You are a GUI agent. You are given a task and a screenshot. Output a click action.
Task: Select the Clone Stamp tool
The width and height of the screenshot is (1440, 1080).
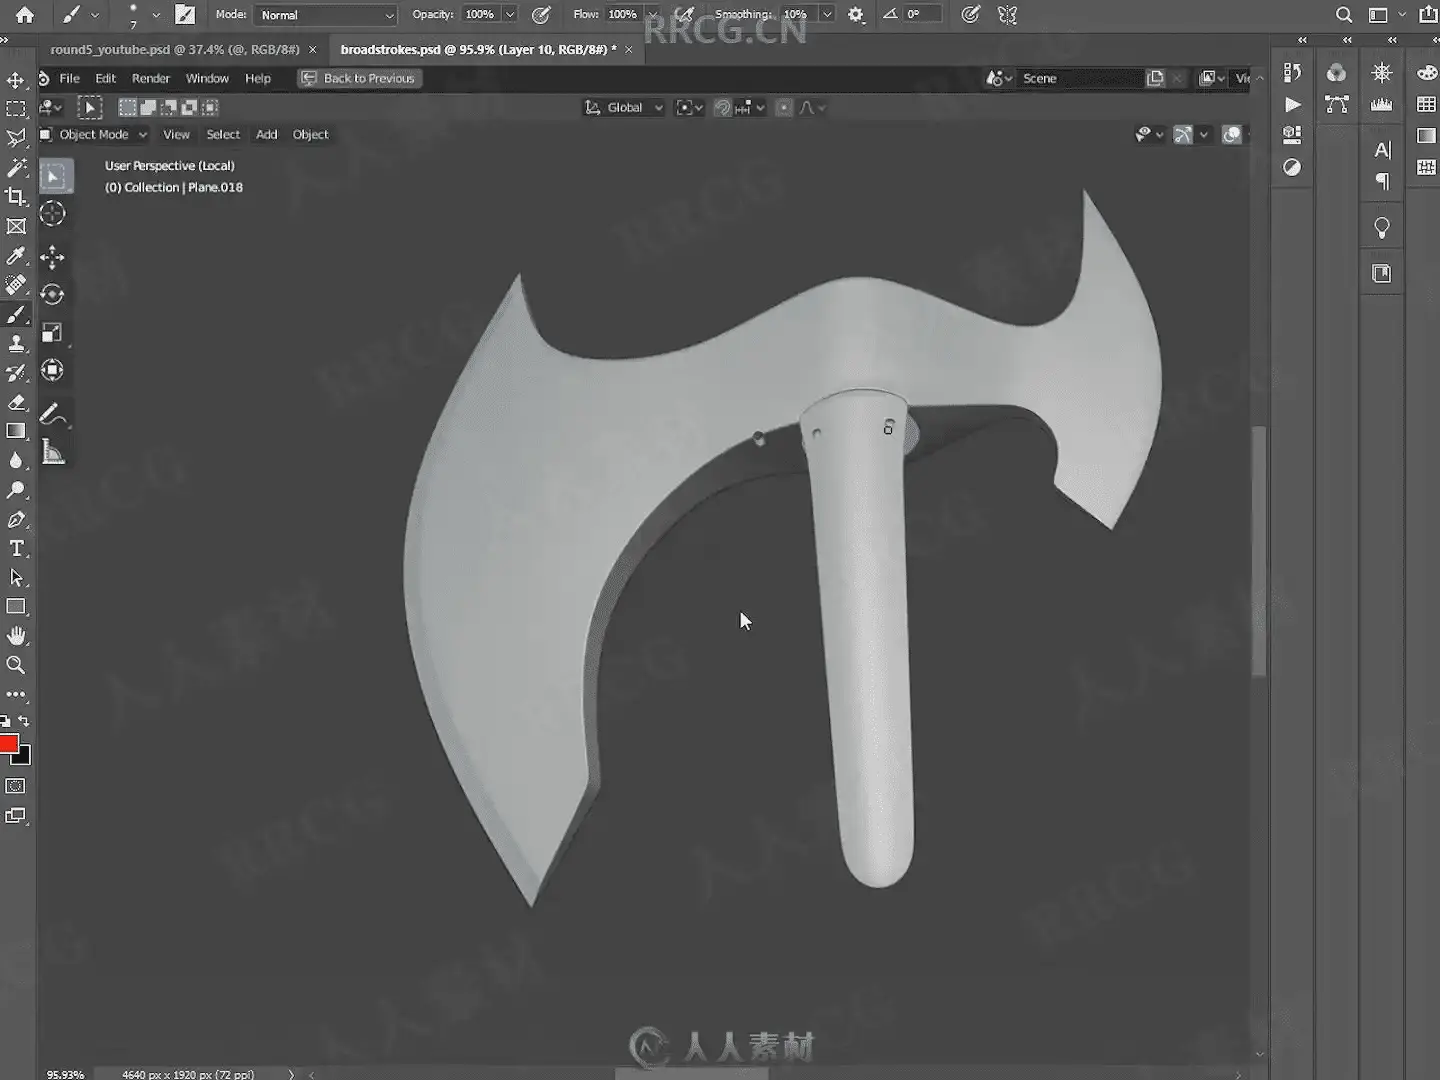pyautogui.click(x=16, y=343)
